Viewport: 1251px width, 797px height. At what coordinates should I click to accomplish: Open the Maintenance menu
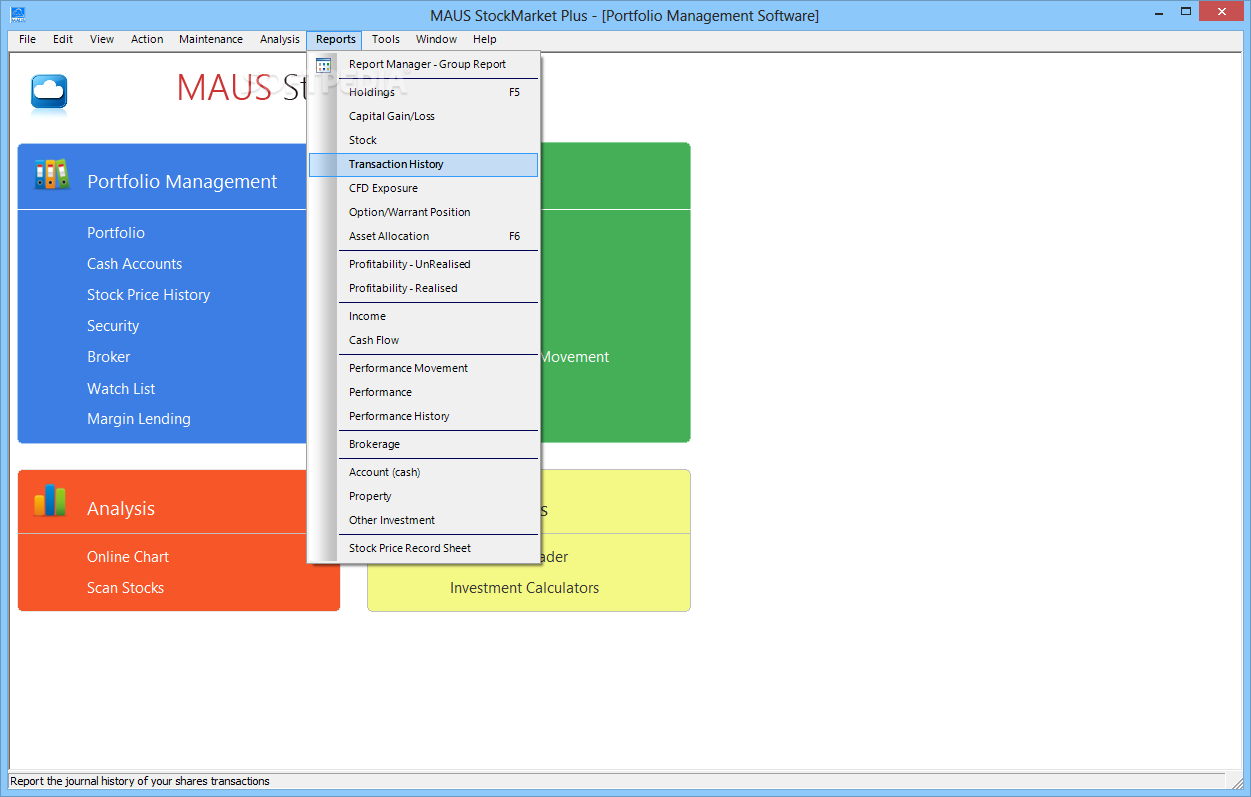[211, 40]
